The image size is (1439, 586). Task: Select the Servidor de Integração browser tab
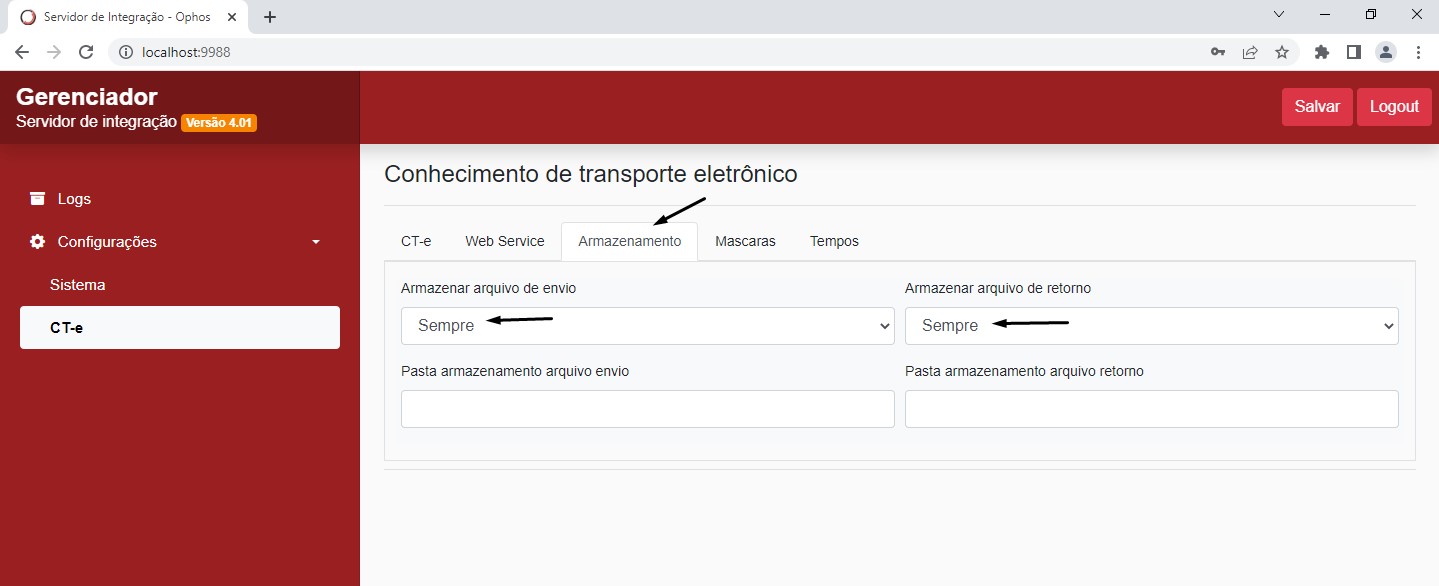pyautogui.click(x=128, y=17)
